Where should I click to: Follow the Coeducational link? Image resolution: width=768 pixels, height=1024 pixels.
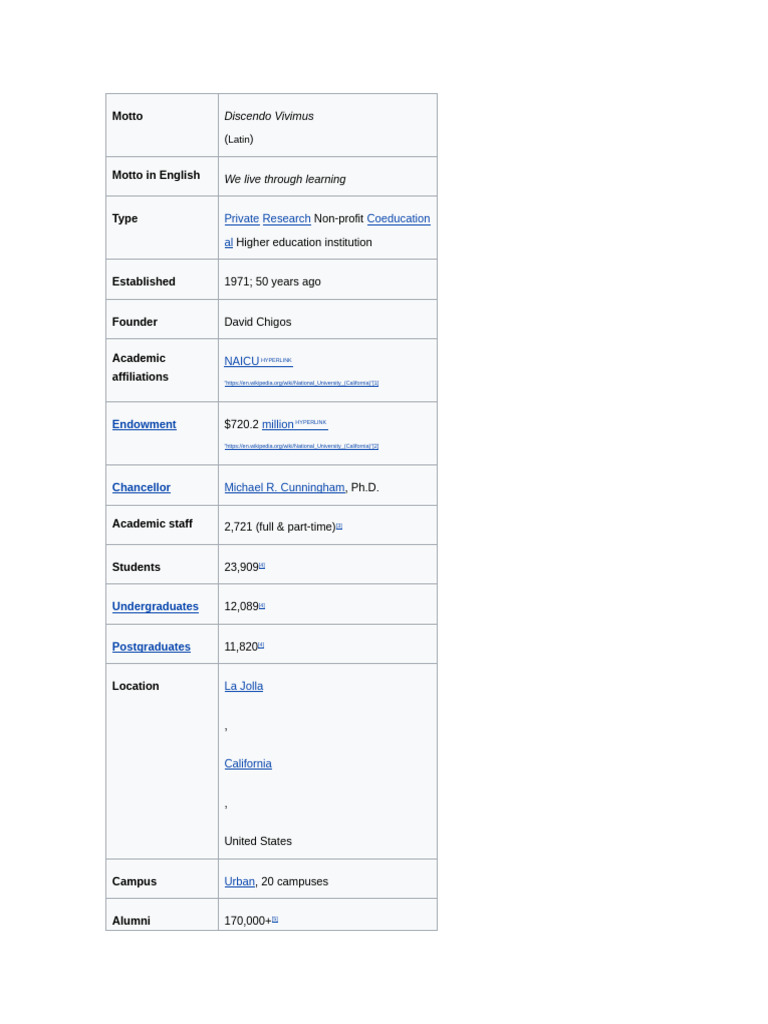(398, 219)
